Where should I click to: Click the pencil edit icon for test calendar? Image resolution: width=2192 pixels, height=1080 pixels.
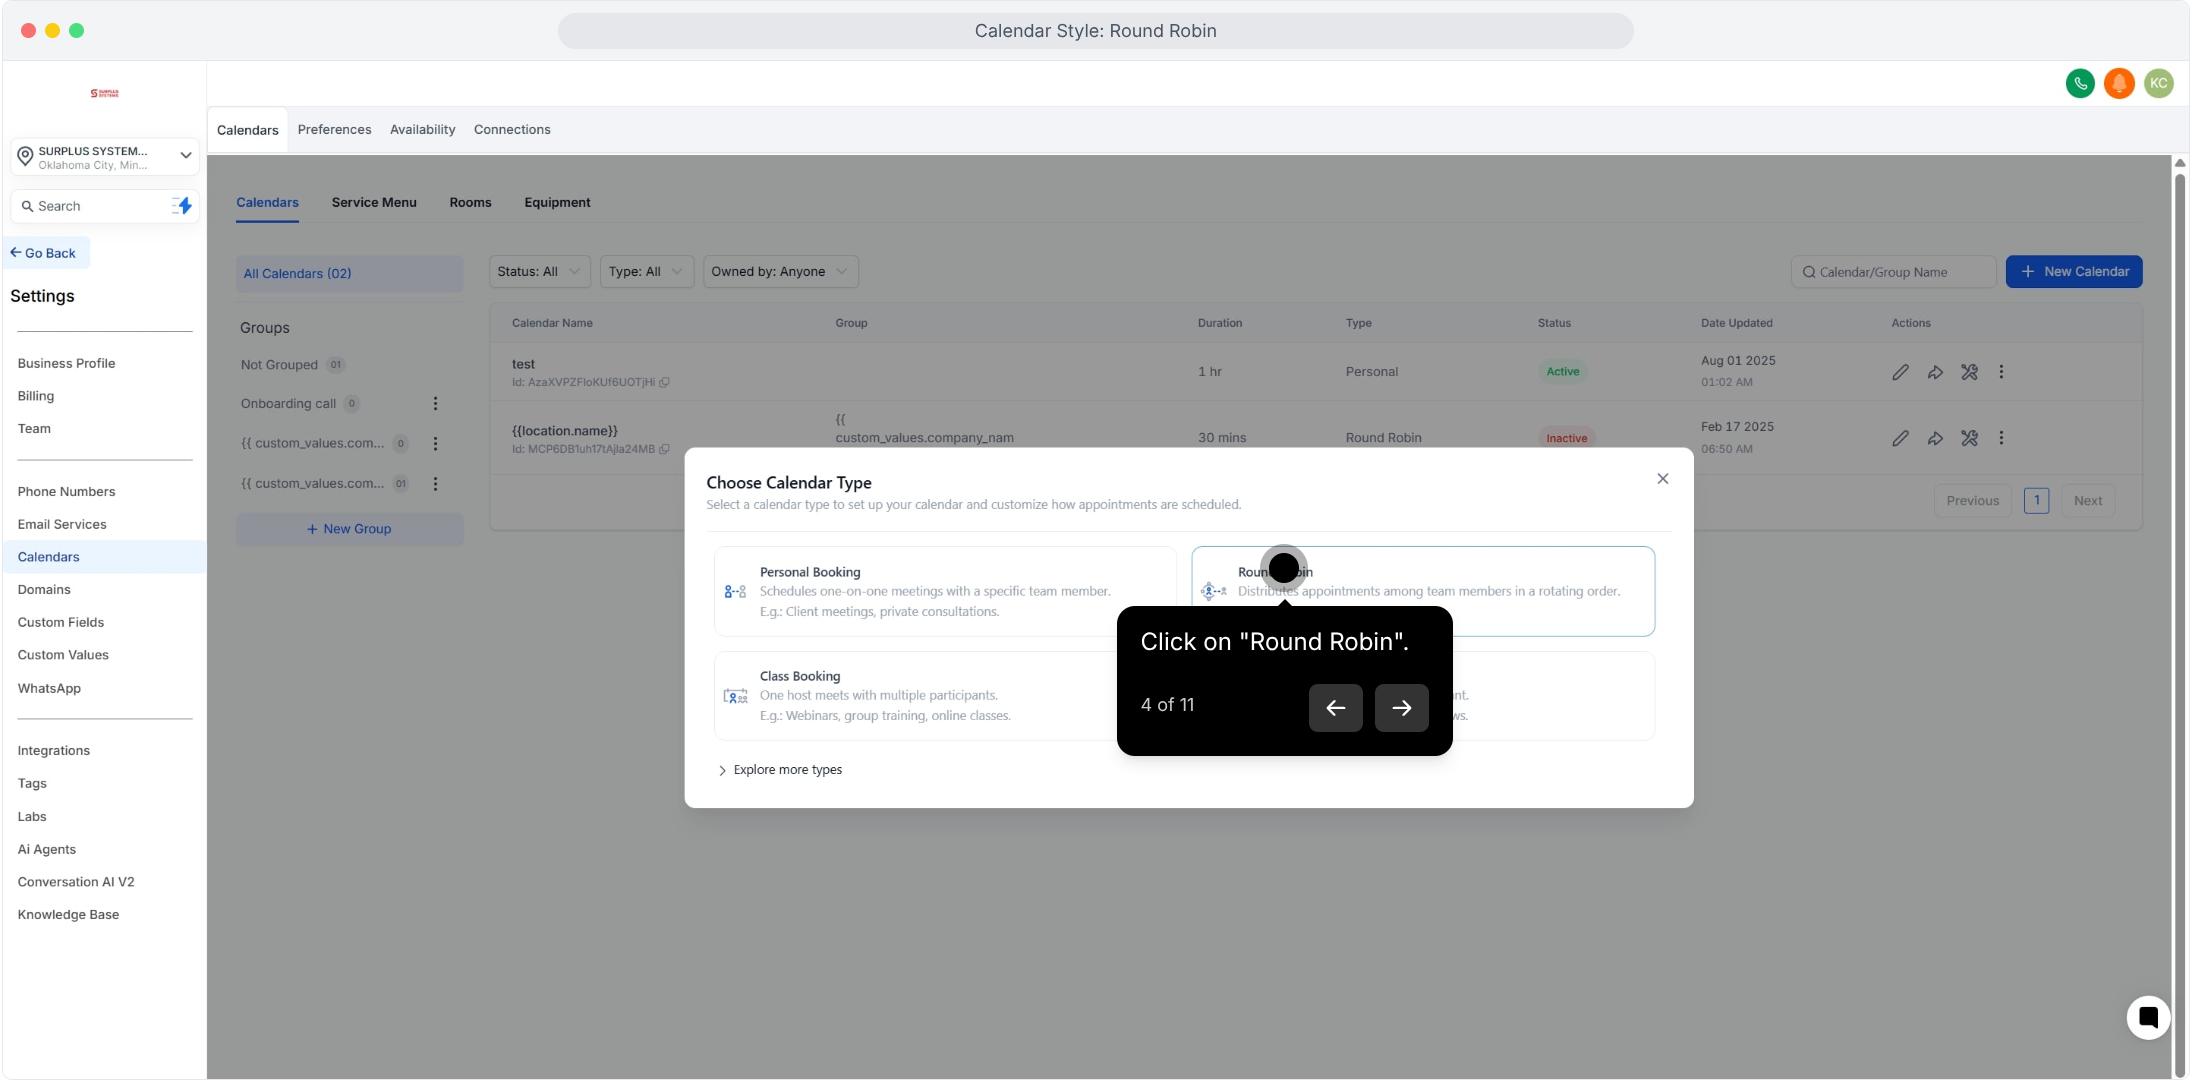coord(1900,372)
